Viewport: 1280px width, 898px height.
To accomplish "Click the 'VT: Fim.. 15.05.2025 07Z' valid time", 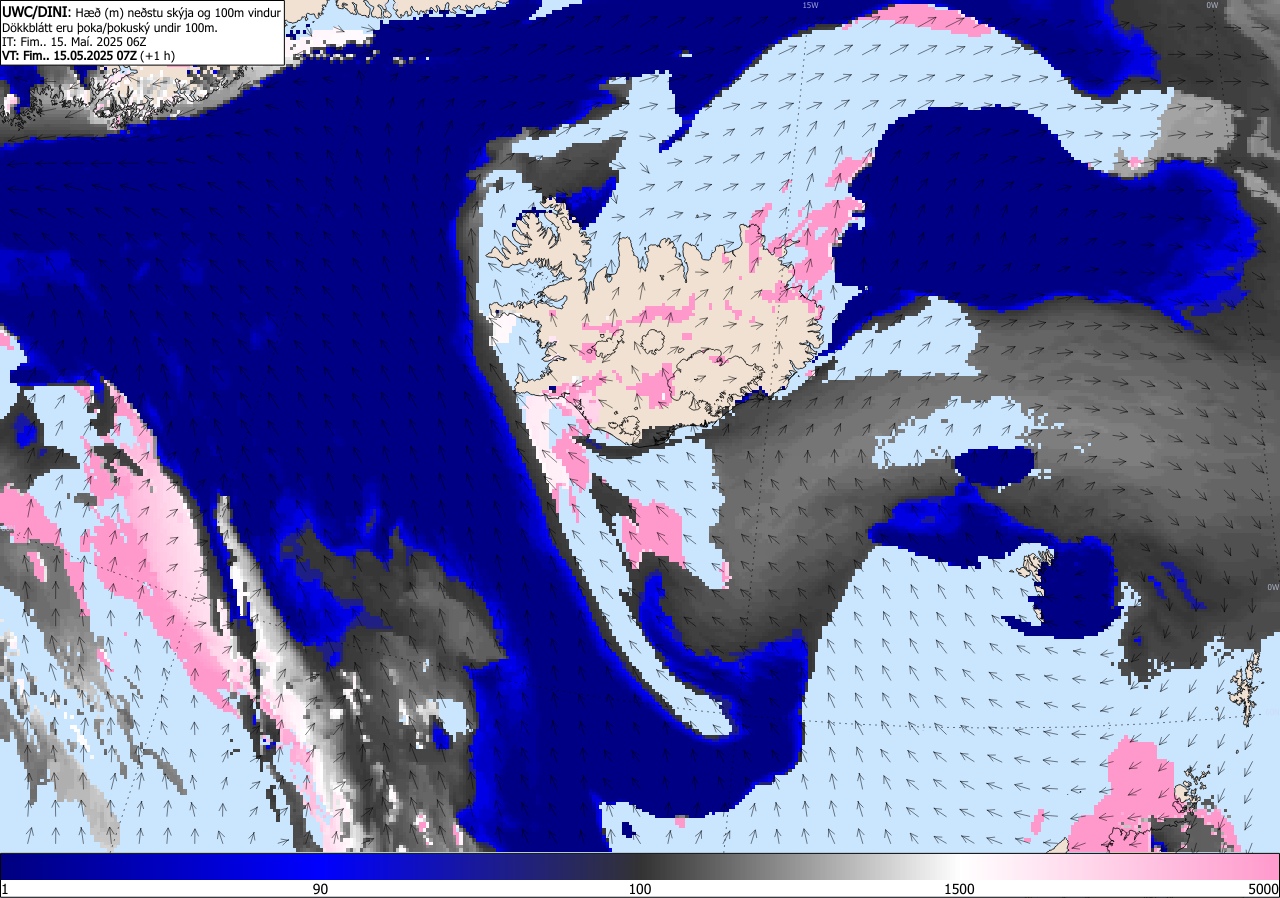I will tap(69, 55).
